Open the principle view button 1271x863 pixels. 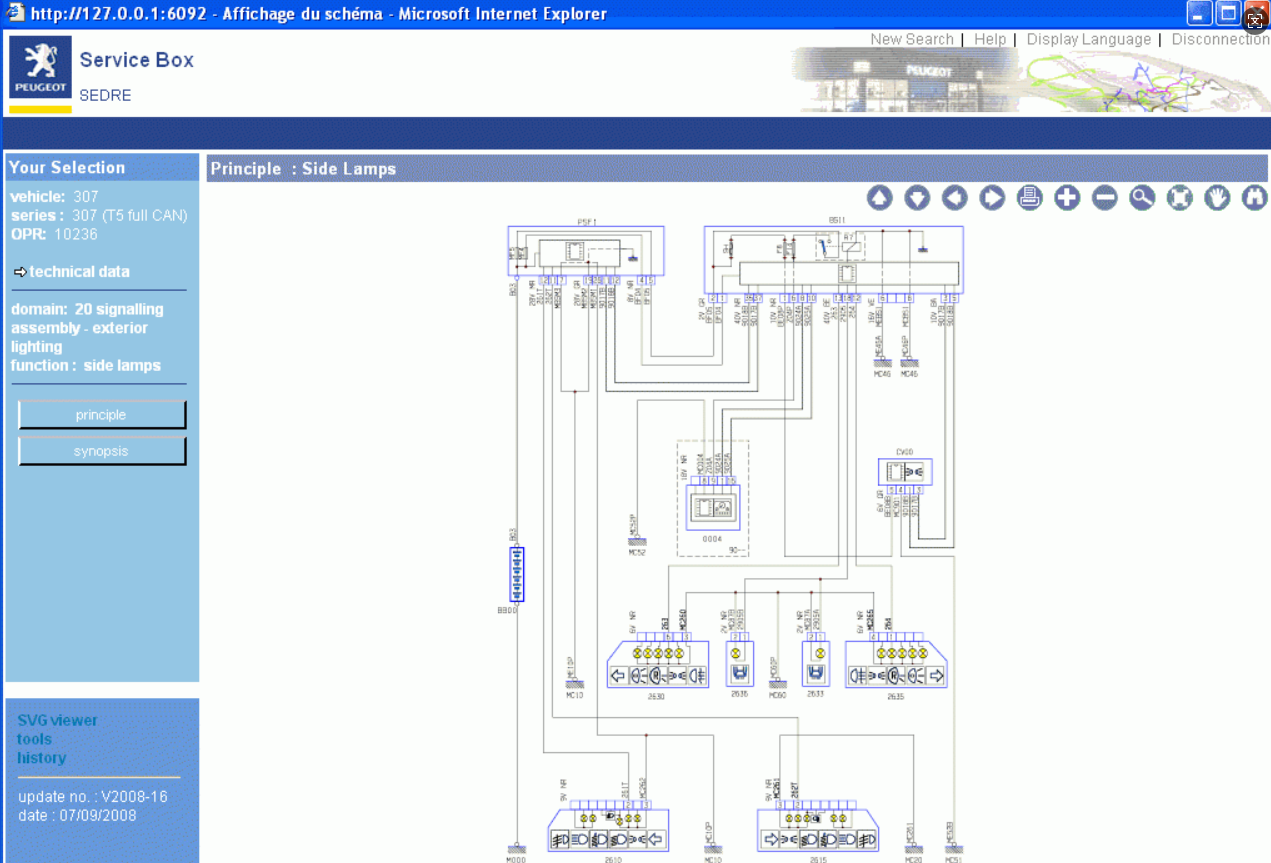coord(102,415)
